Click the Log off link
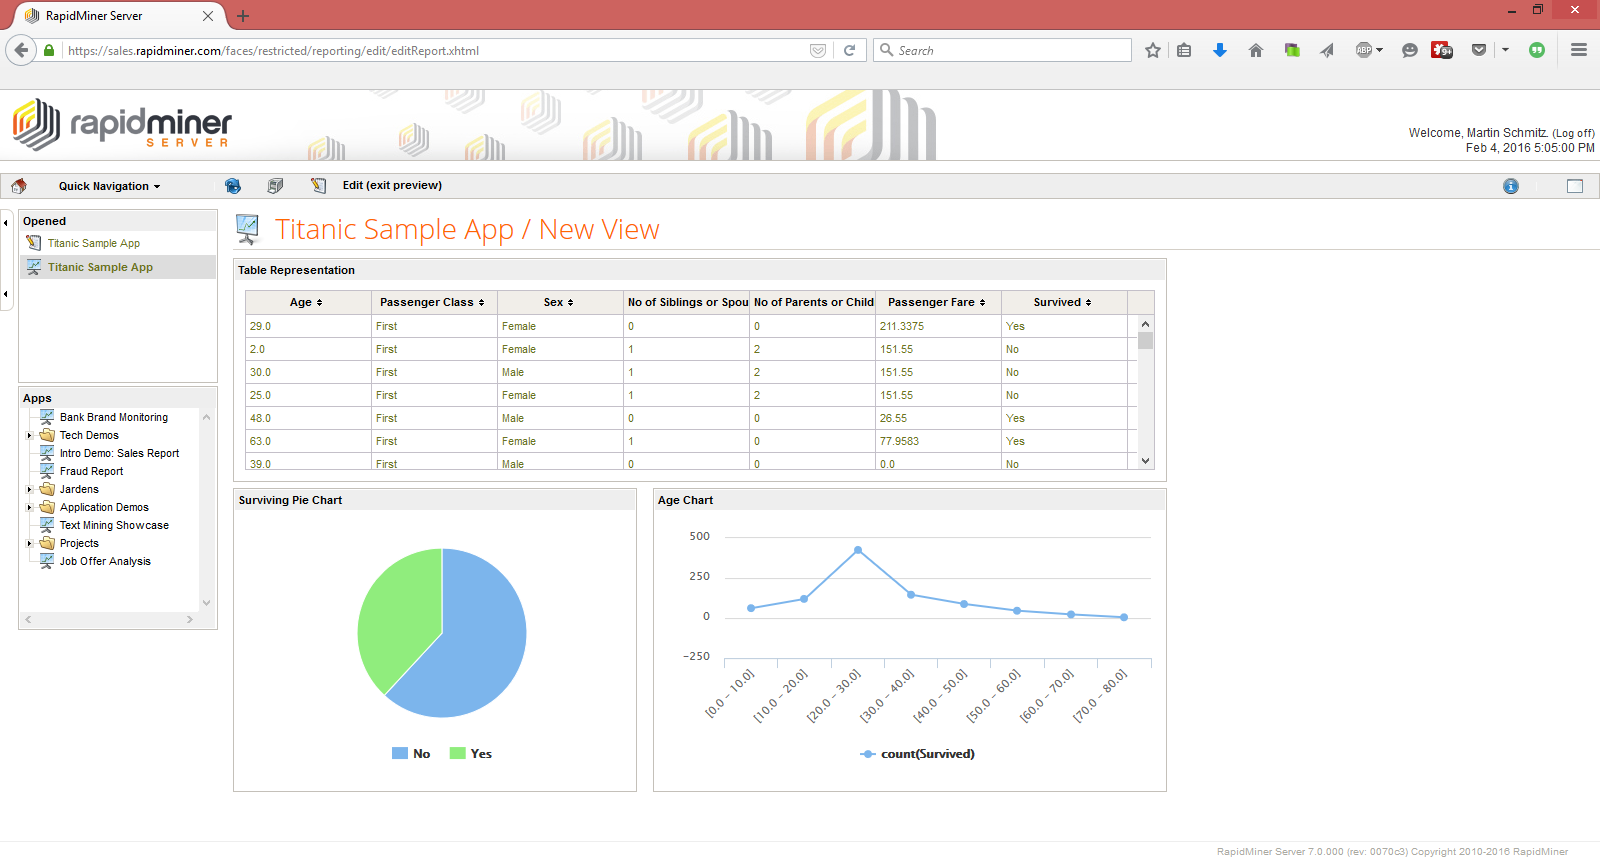The height and width of the screenshot is (860, 1600). click(1573, 133)
